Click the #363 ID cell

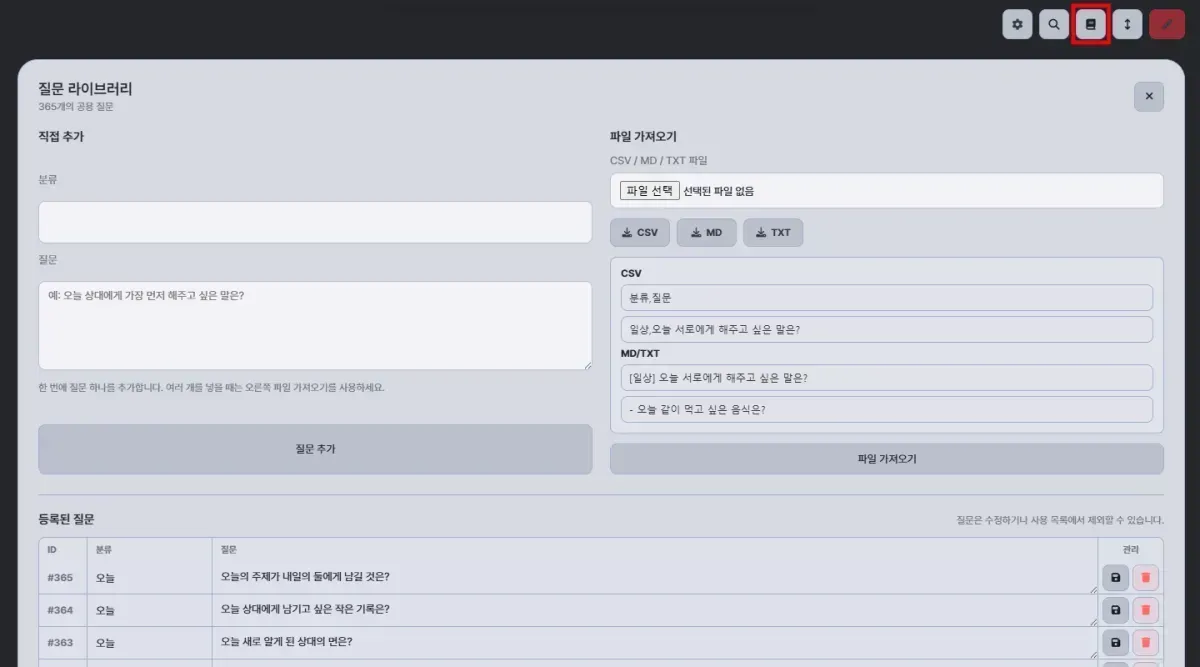coord(63,642)
